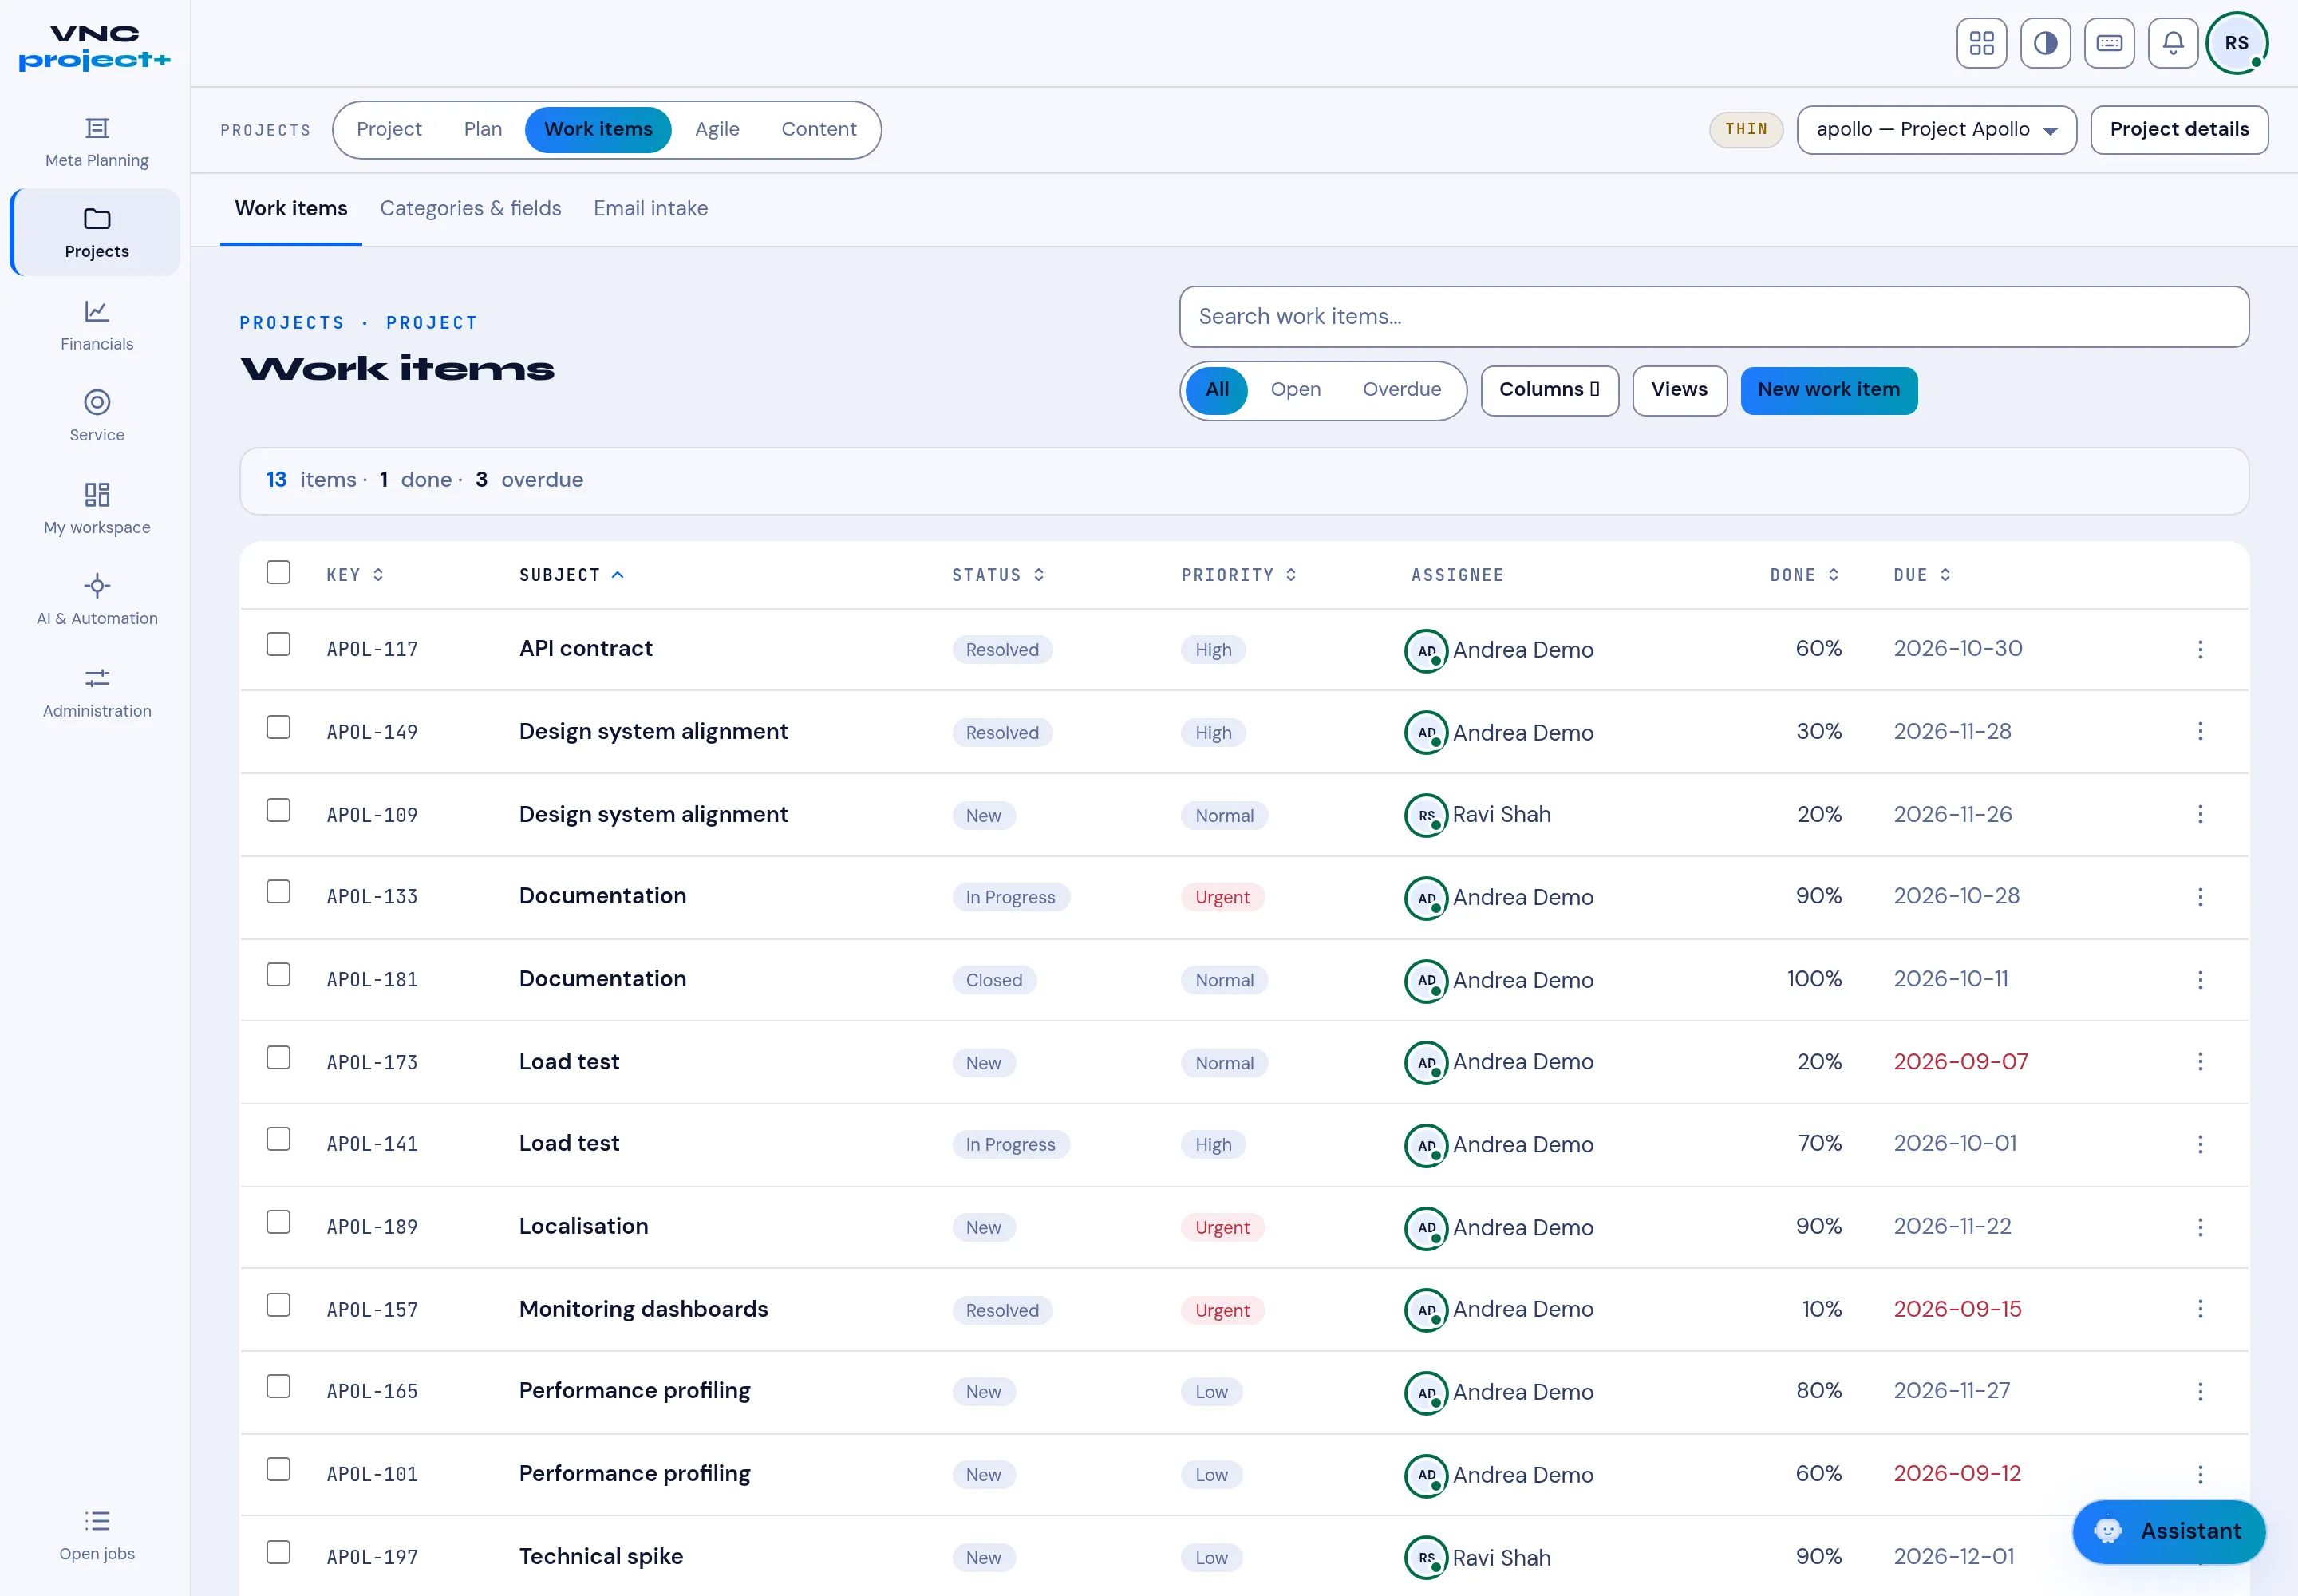Open the Service section icon

[x=96, y=402]
